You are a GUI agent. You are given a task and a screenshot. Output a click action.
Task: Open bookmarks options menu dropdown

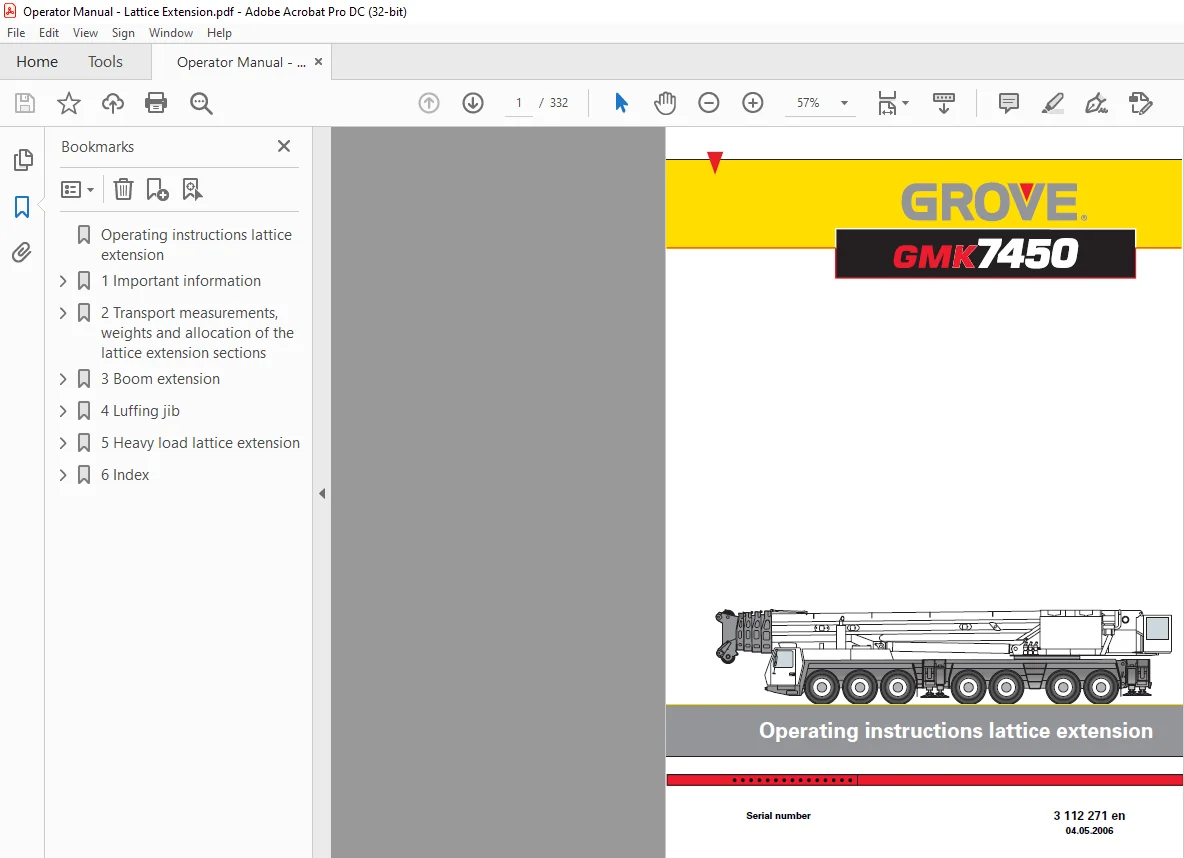pyautogui.click(x=77, y=189)
